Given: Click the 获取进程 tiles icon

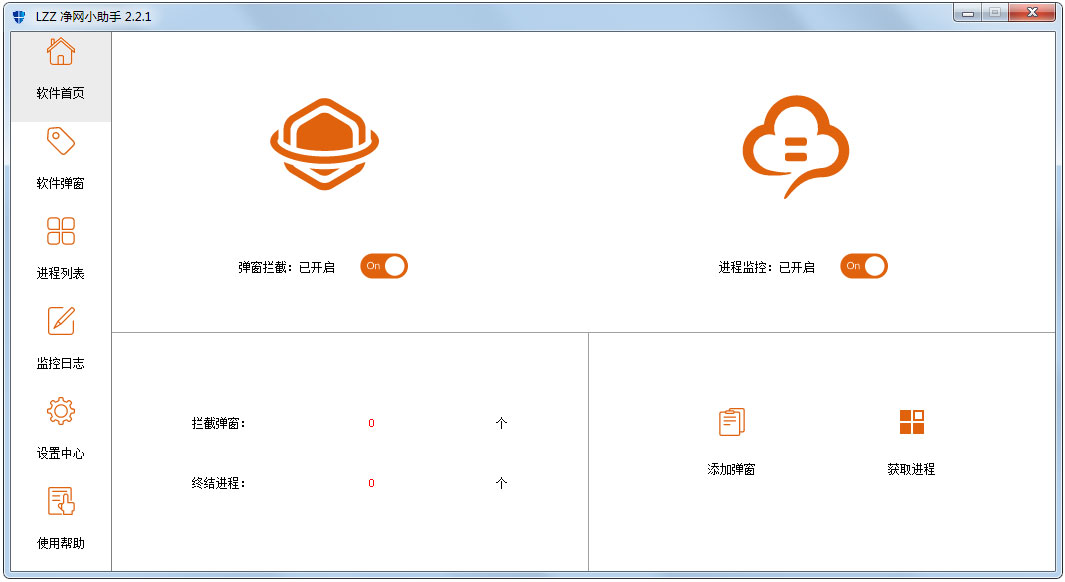Looking at the screenshot, I should (911, 422).
